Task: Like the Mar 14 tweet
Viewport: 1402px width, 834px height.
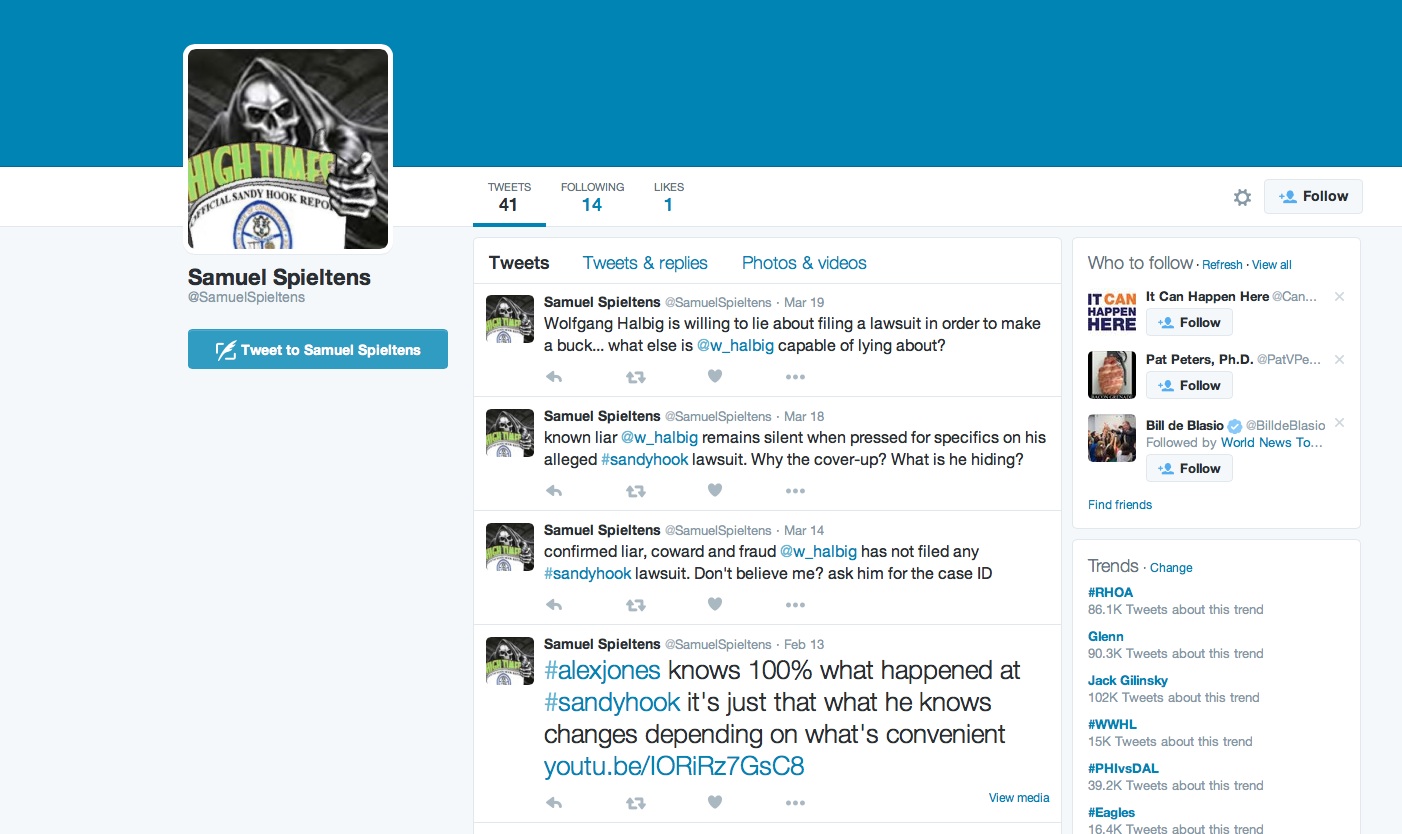Action: [x=714, y=604]
